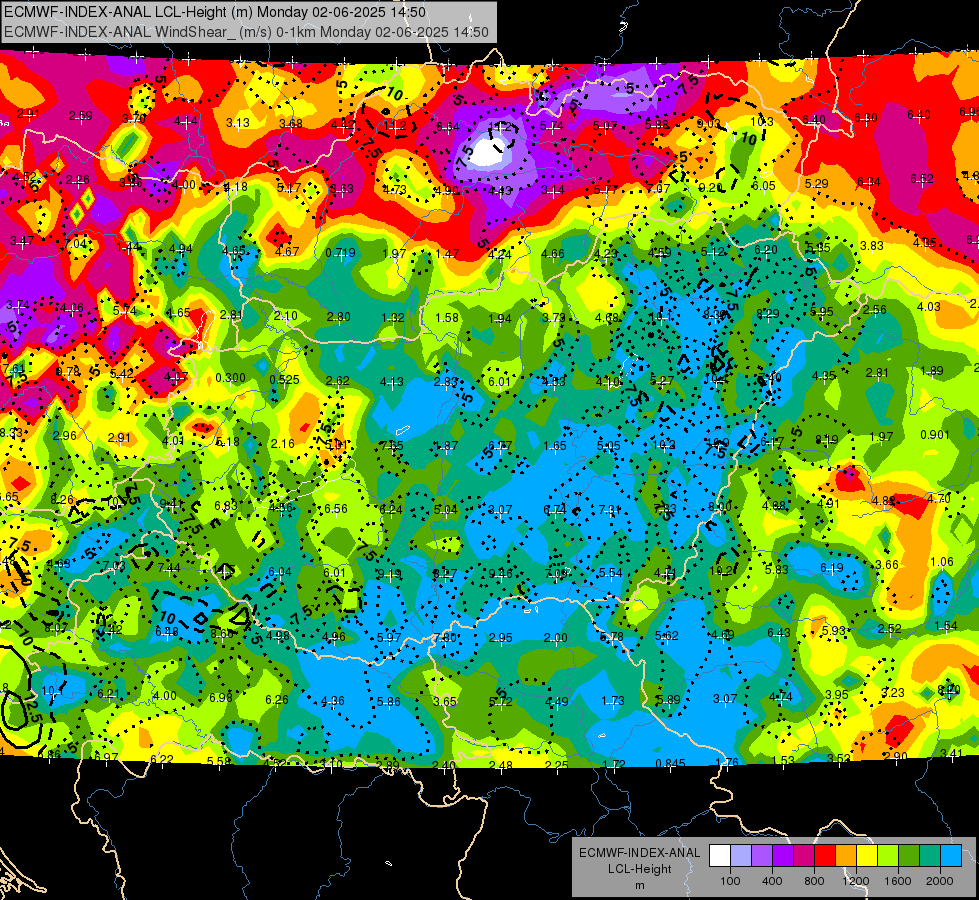Viewport: 979px width, 900px height.
Task: Click the wind shear value '6.56'
Action: pyautogui.click(x=336, y=509)
